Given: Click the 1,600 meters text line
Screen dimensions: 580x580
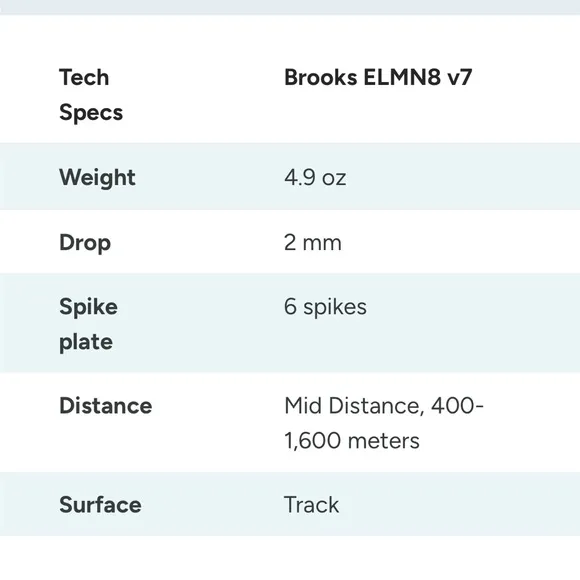Looking at the screenshot, I should (x=352, y=441).
